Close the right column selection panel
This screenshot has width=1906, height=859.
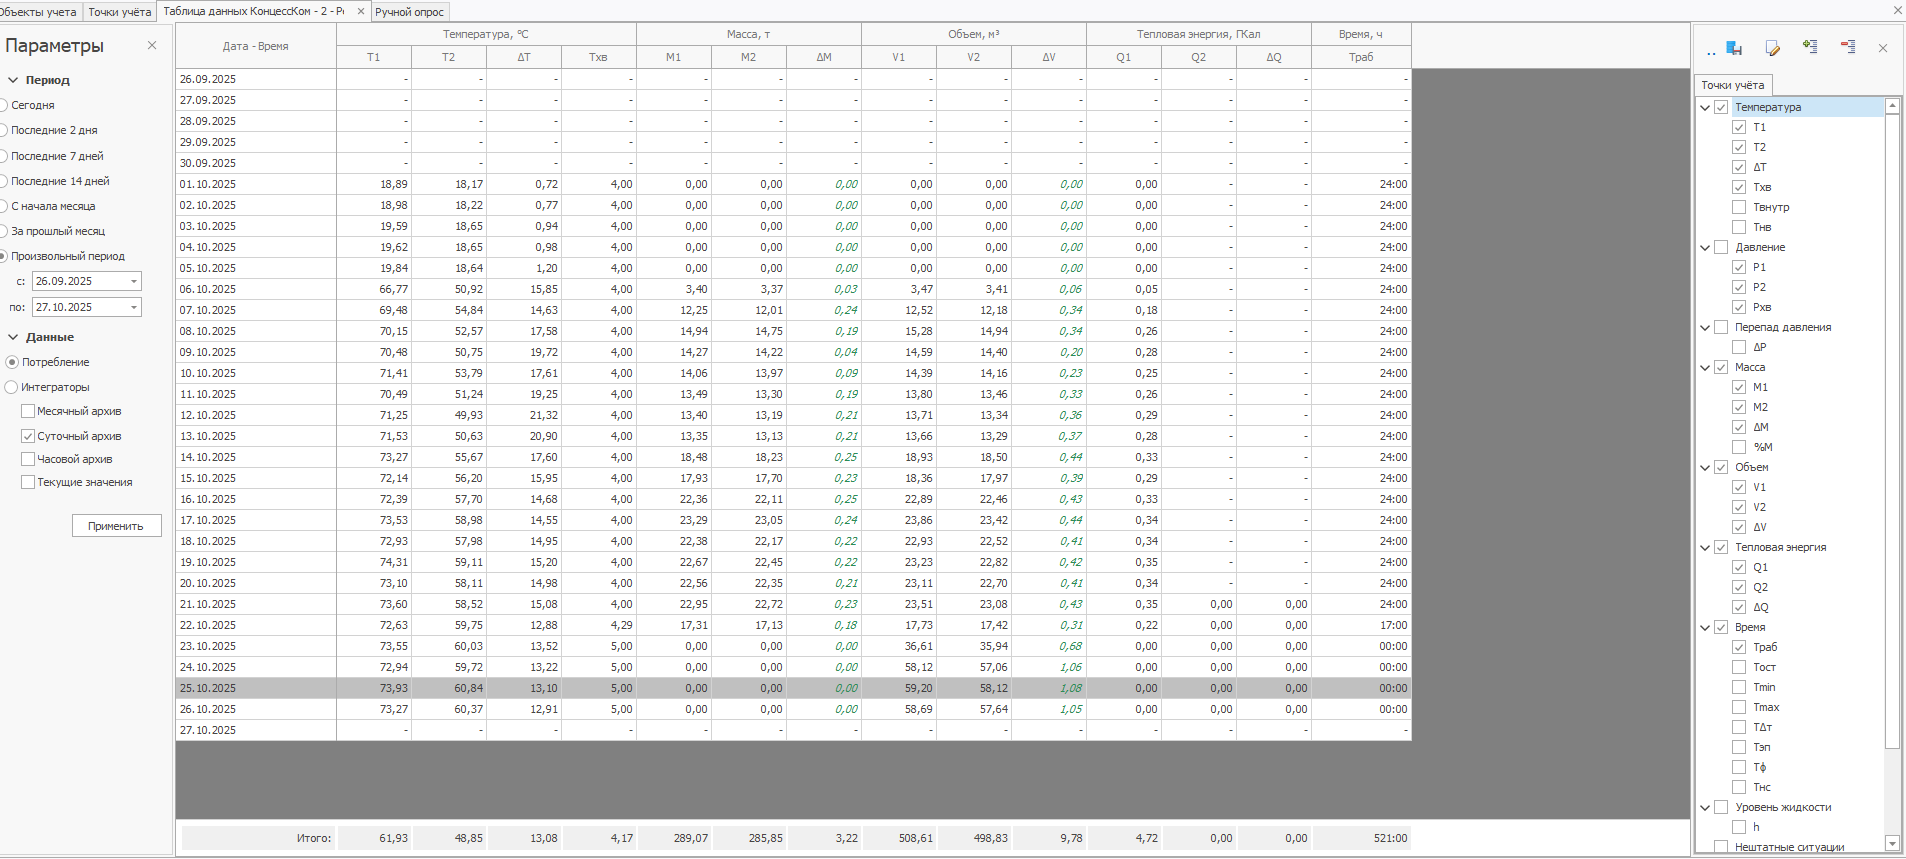[x=1883, y=48]
